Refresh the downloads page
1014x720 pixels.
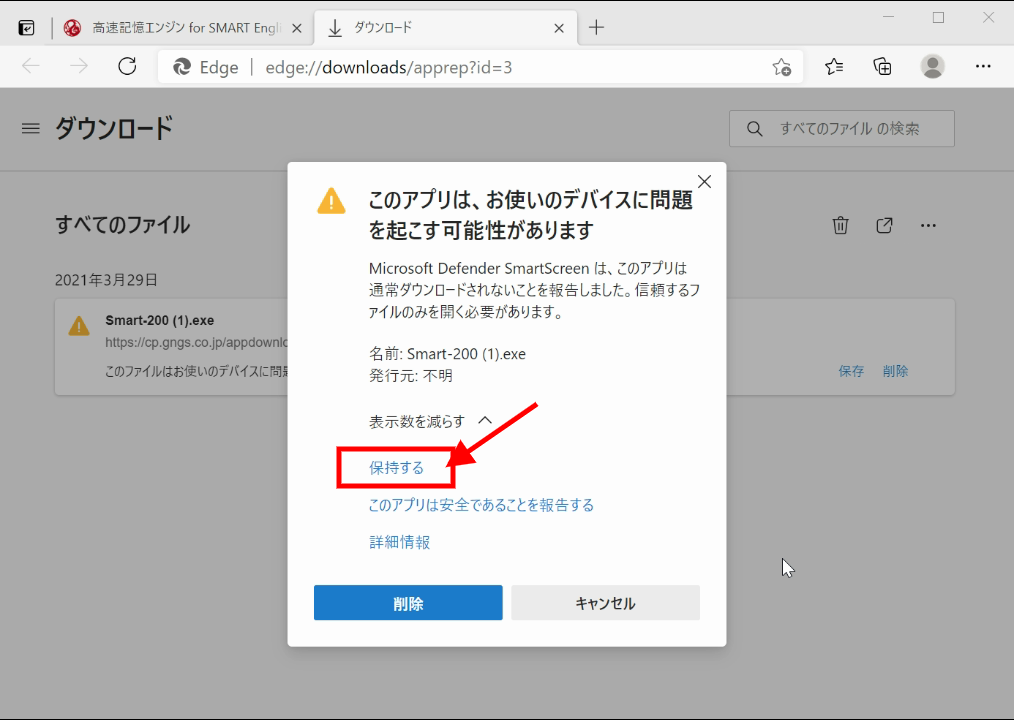click(127, 67)
